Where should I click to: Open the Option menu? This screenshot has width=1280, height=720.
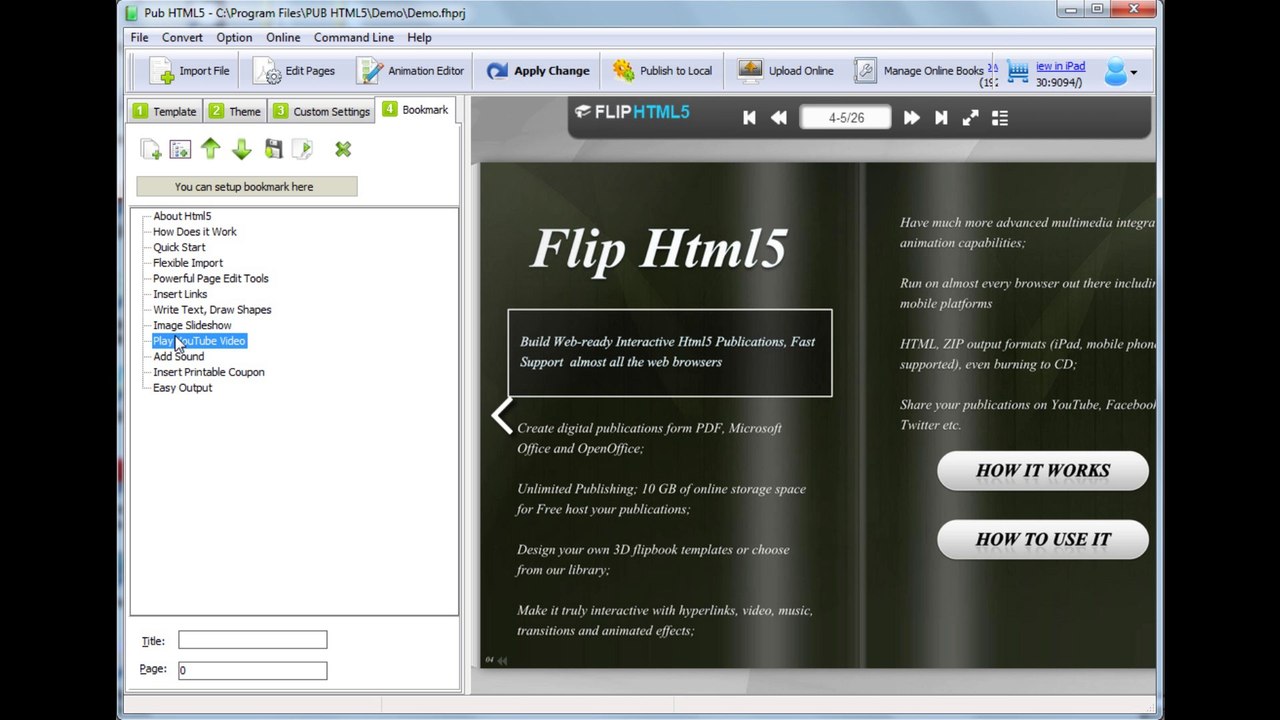234,37
